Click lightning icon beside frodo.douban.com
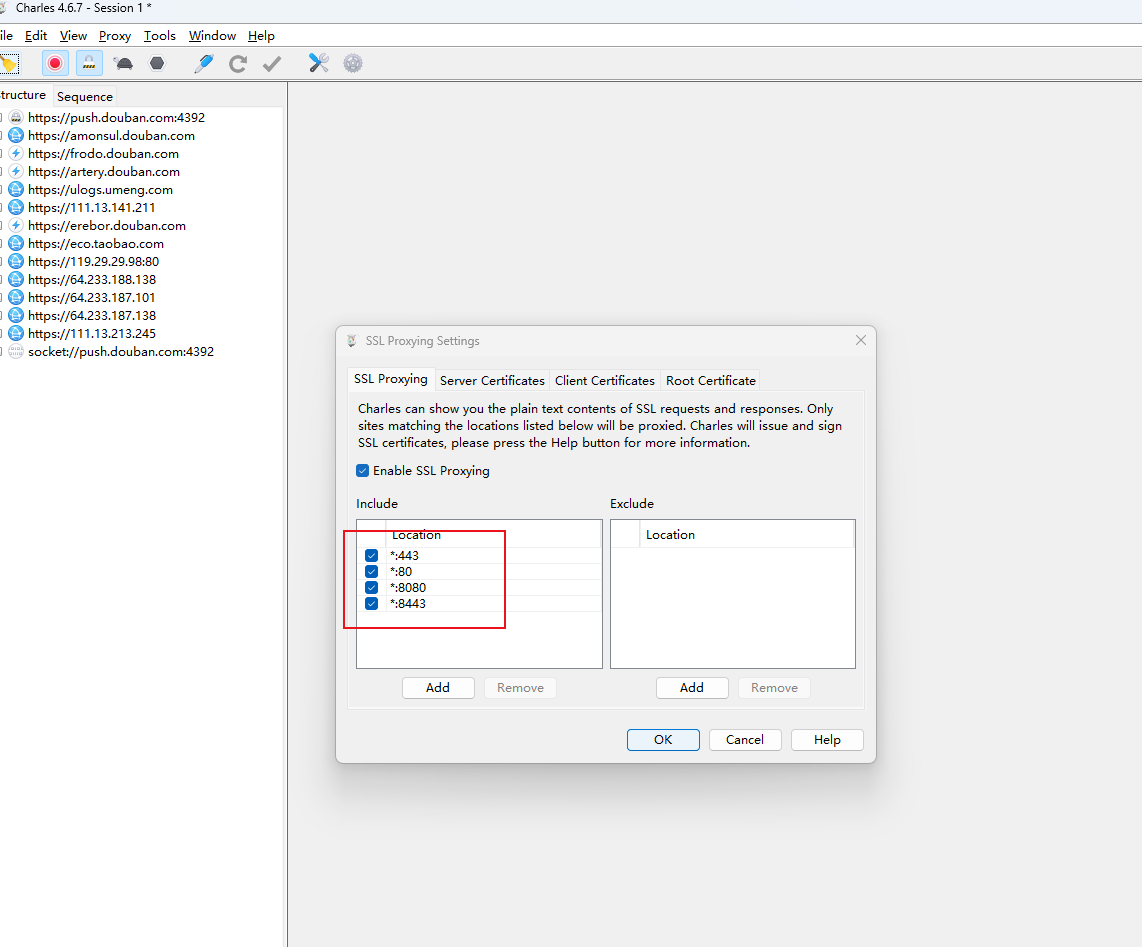The width and height of the screenshot is (1142, 947). [x=16, y=154]
